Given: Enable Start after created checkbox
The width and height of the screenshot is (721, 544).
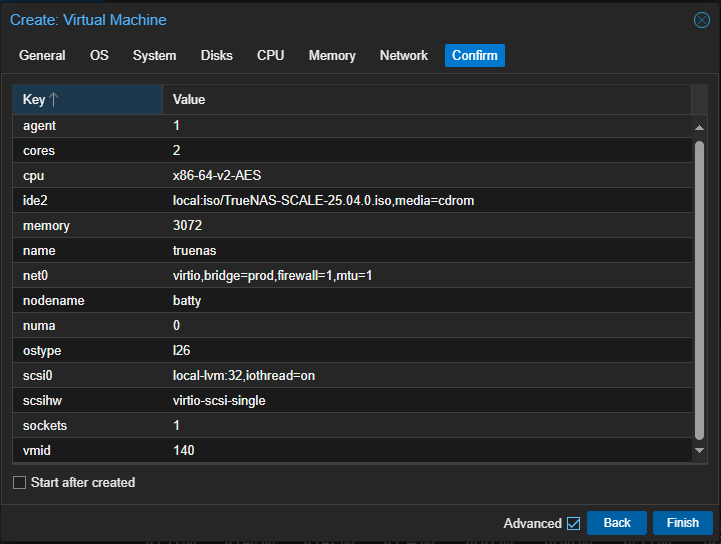Looking at the screenshot, I should 20,483.
